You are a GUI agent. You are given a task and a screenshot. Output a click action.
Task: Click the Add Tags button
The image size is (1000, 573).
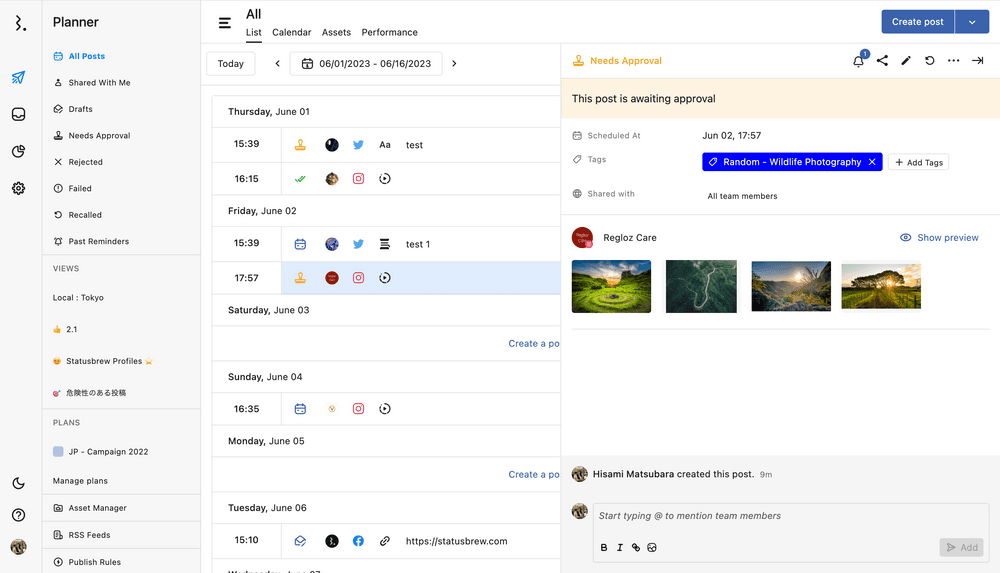coord(918,162)
